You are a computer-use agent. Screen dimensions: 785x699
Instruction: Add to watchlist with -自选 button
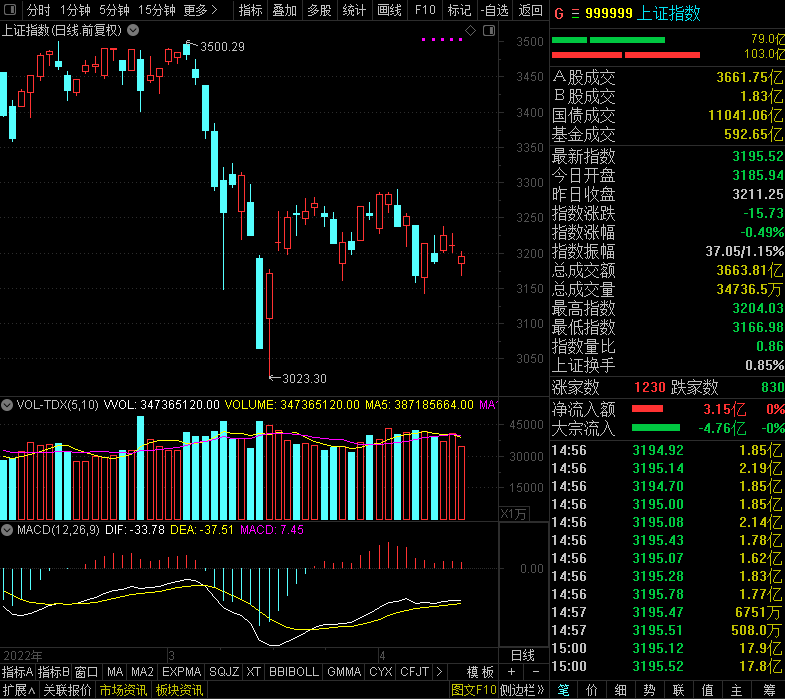click(494, 10)
